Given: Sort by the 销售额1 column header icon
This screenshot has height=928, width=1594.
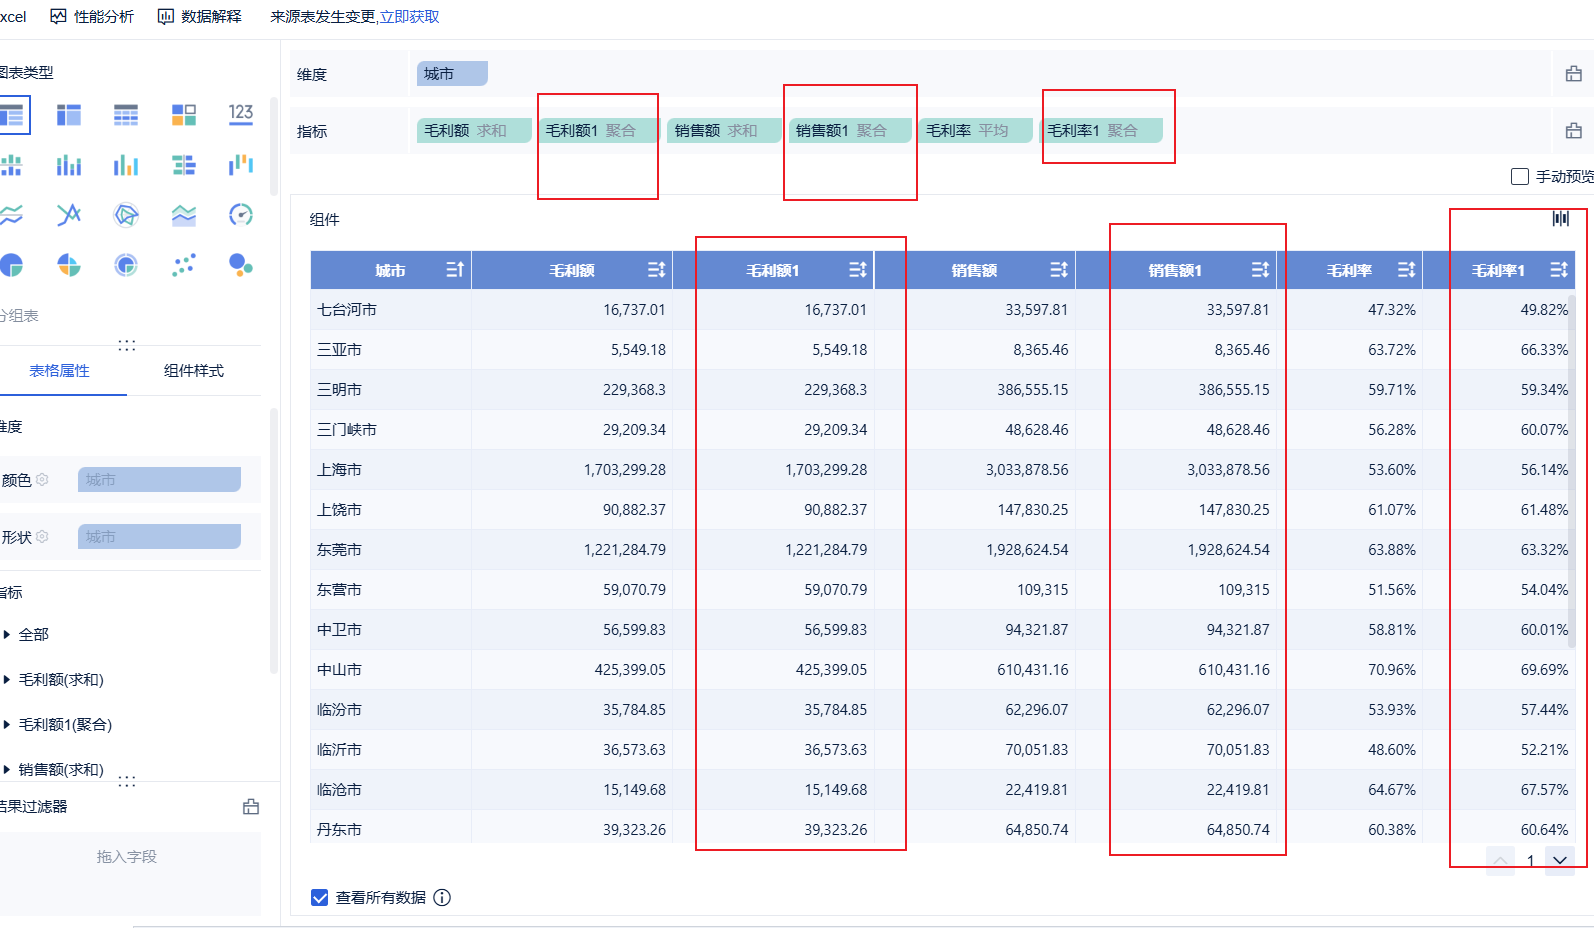Looking at the screenshot, I should point(1260,270).
